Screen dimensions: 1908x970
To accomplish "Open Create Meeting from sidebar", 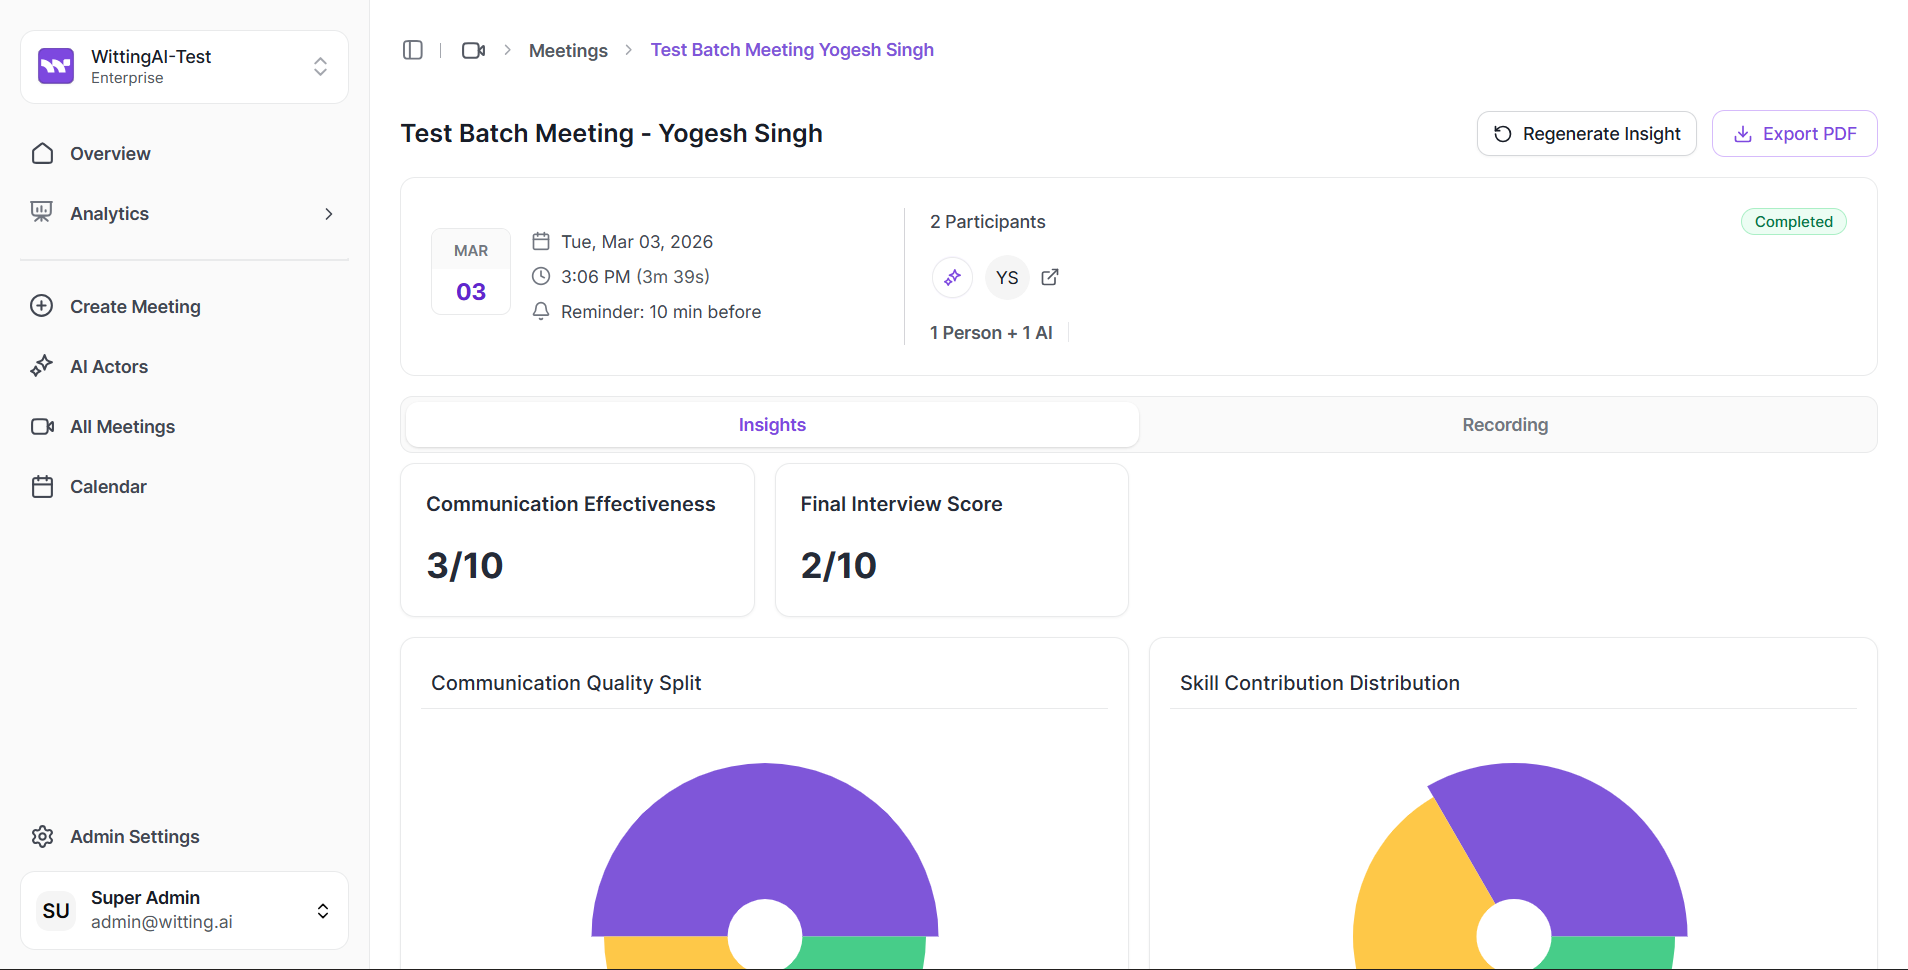I will [x=135, y=307].
